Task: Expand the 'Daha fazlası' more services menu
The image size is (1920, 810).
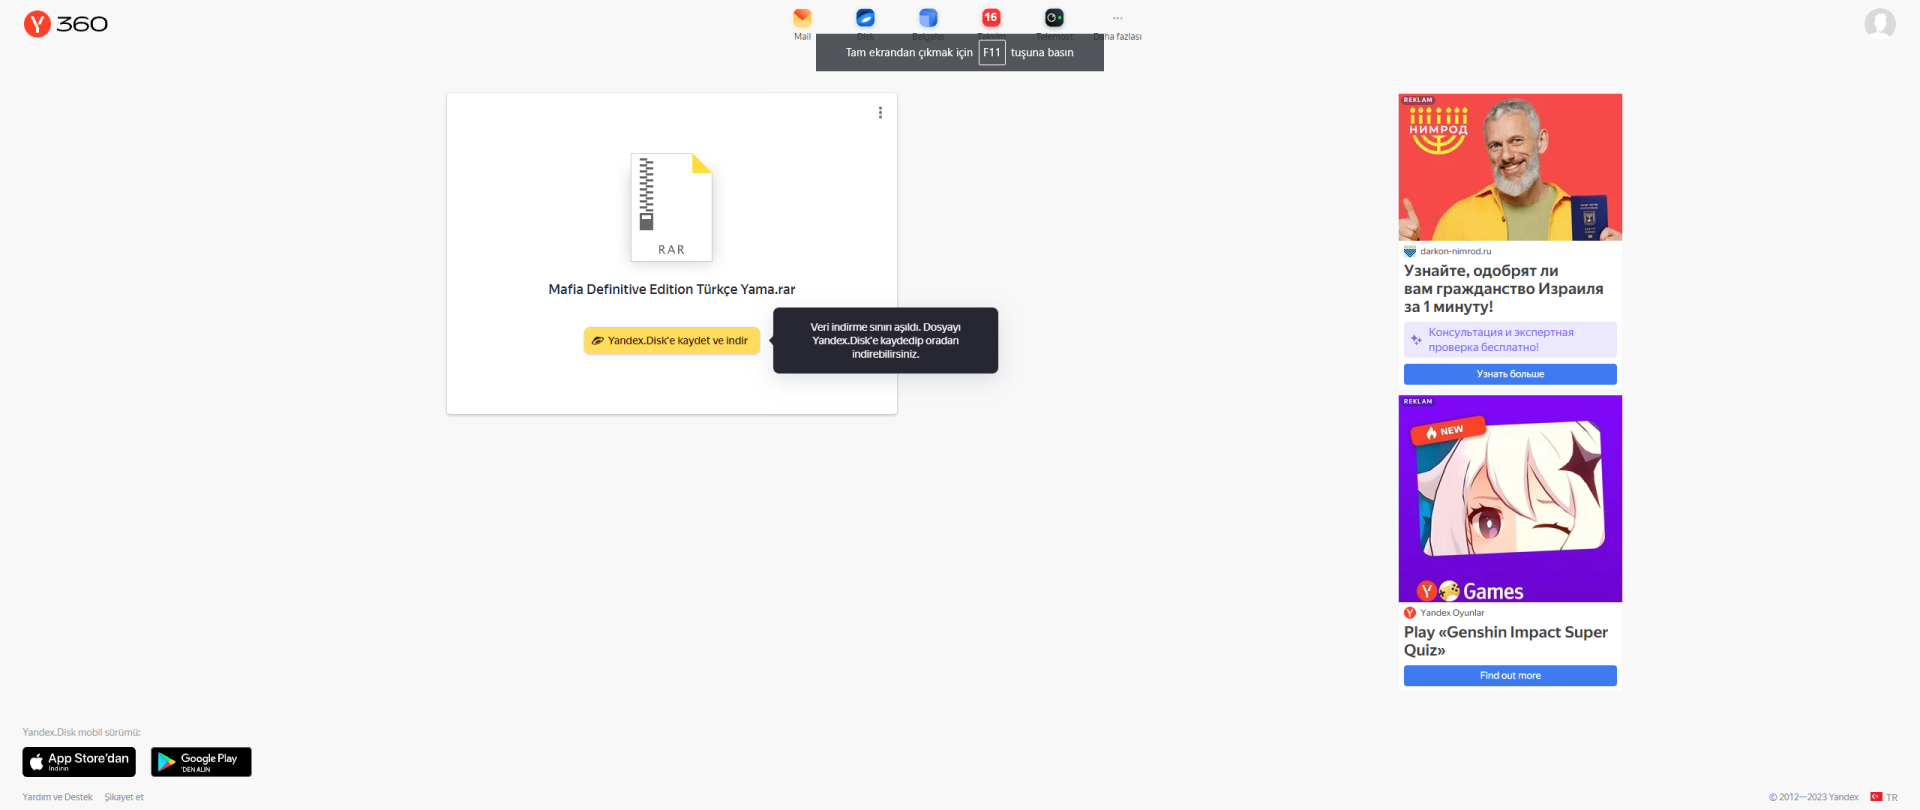Action: [x=1118, y=25]
